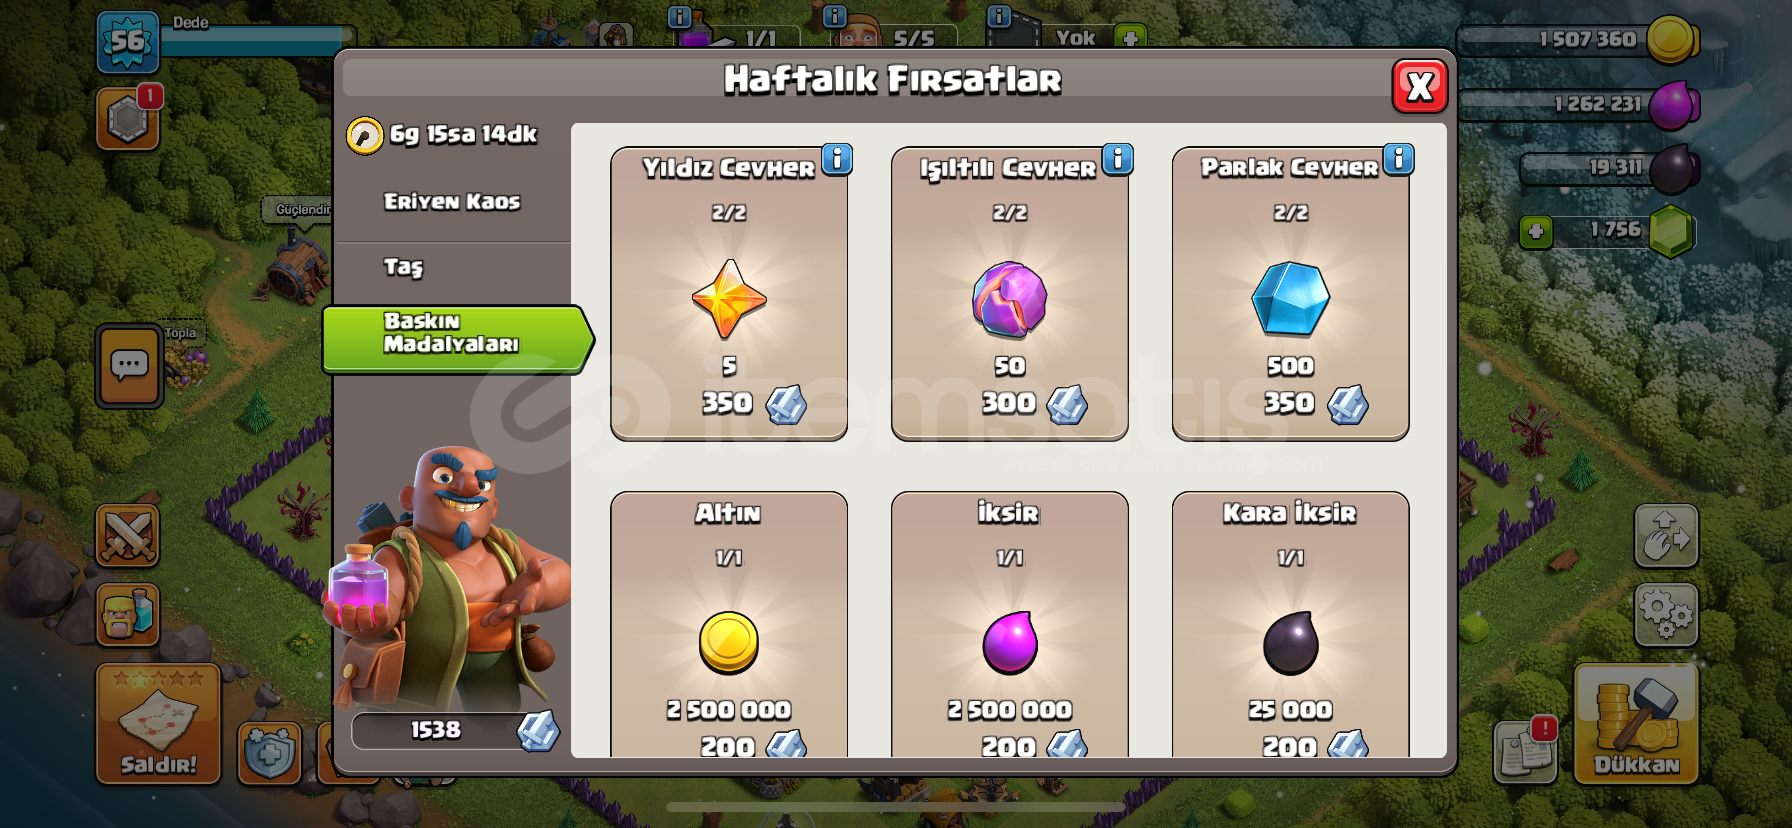Tap the 1538 raid medals counter
The height and width of the screenshot is (828, 1792).
tap(455, 731)
